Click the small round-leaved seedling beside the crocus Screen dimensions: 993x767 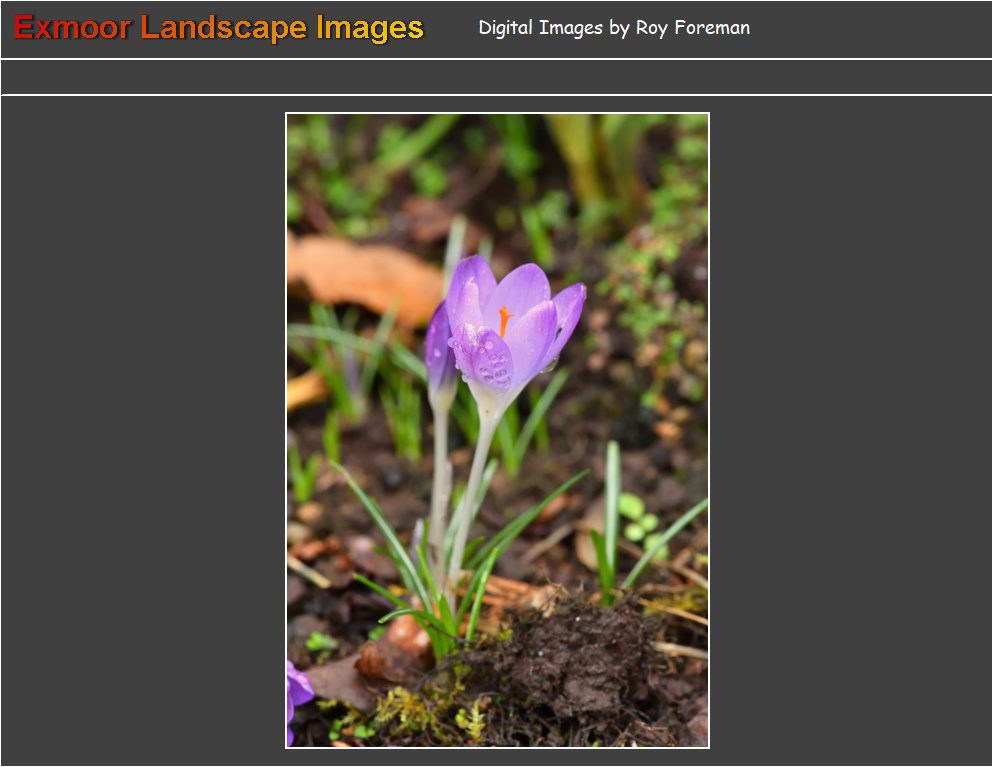coord(636,518)
